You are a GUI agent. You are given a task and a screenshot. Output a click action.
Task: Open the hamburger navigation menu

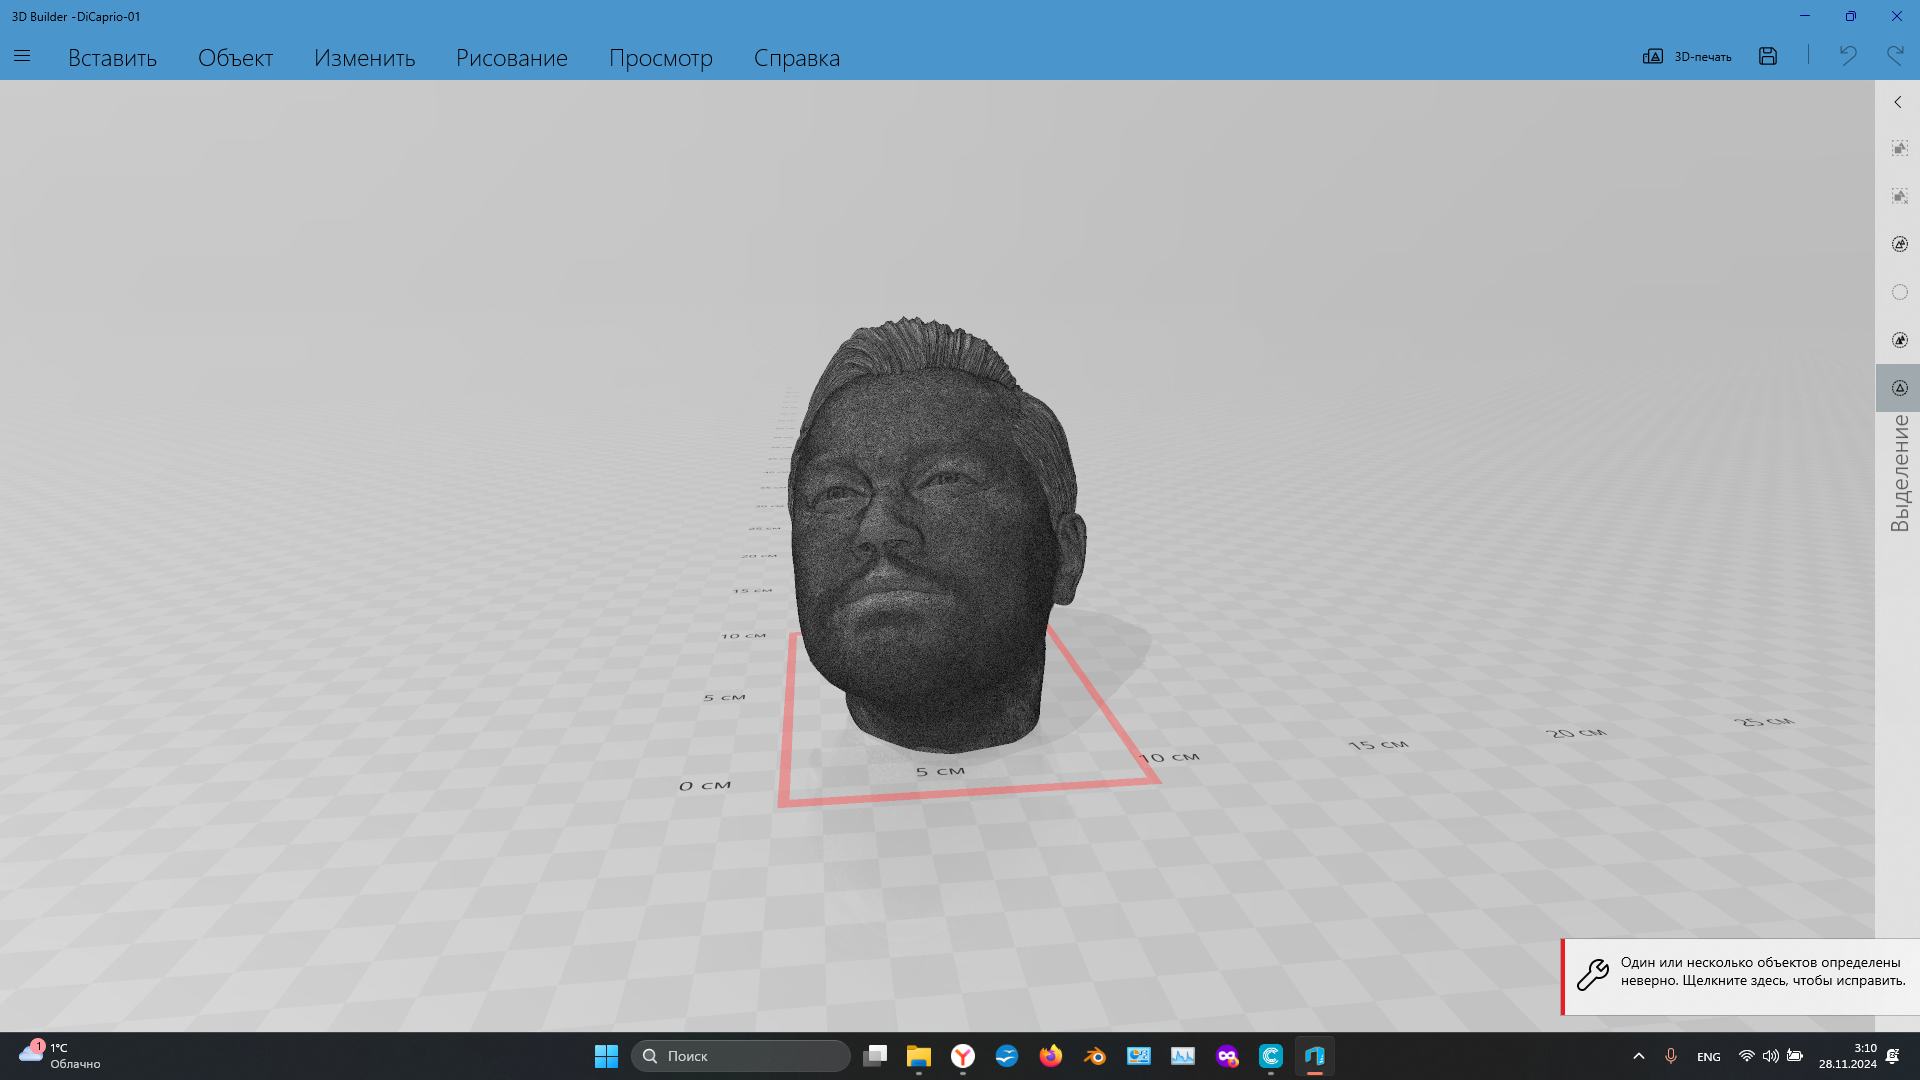[22, 57]
